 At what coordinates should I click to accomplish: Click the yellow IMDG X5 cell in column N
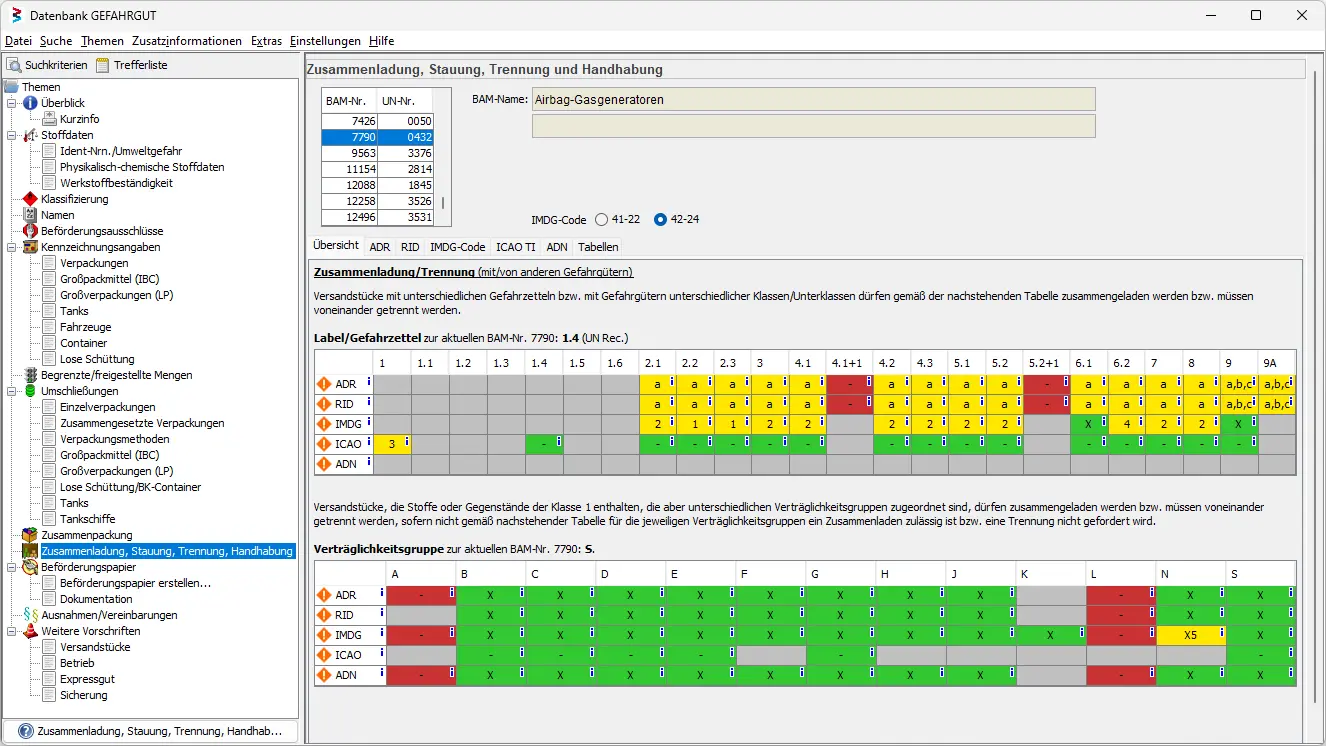point(1190,635)
